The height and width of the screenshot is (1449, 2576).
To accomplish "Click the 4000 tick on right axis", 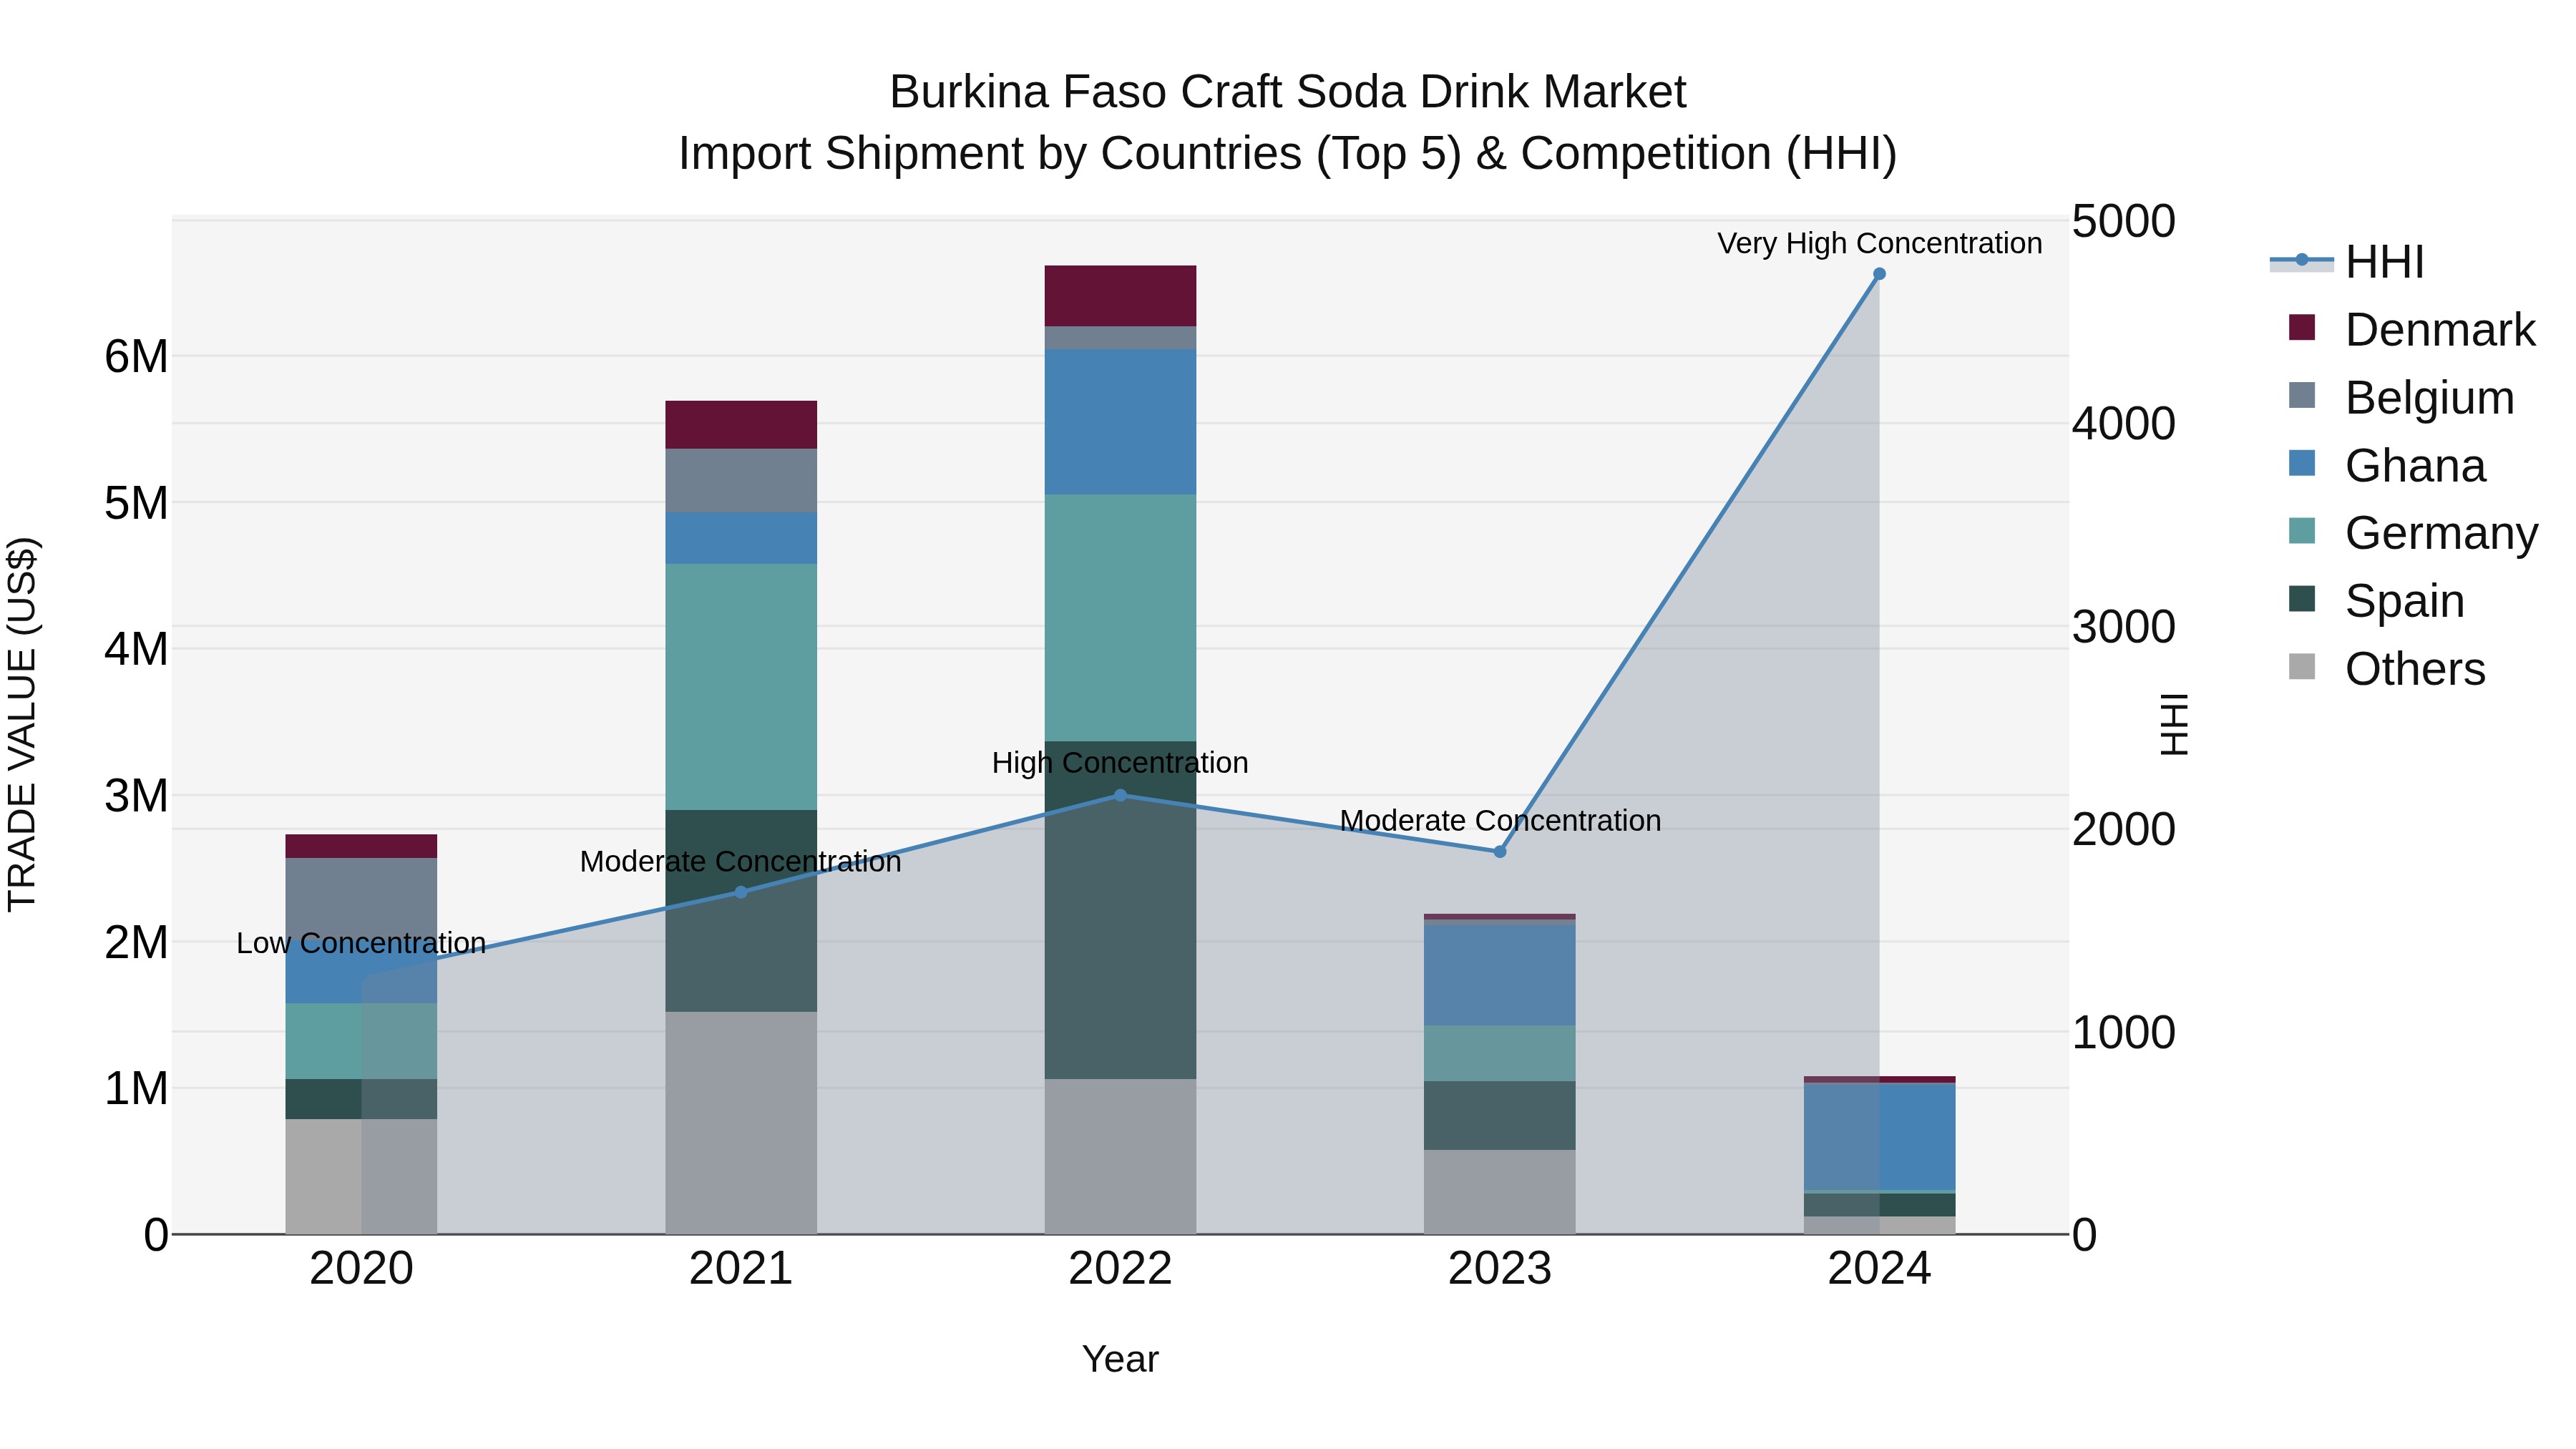I will (x=2123, y=424).
